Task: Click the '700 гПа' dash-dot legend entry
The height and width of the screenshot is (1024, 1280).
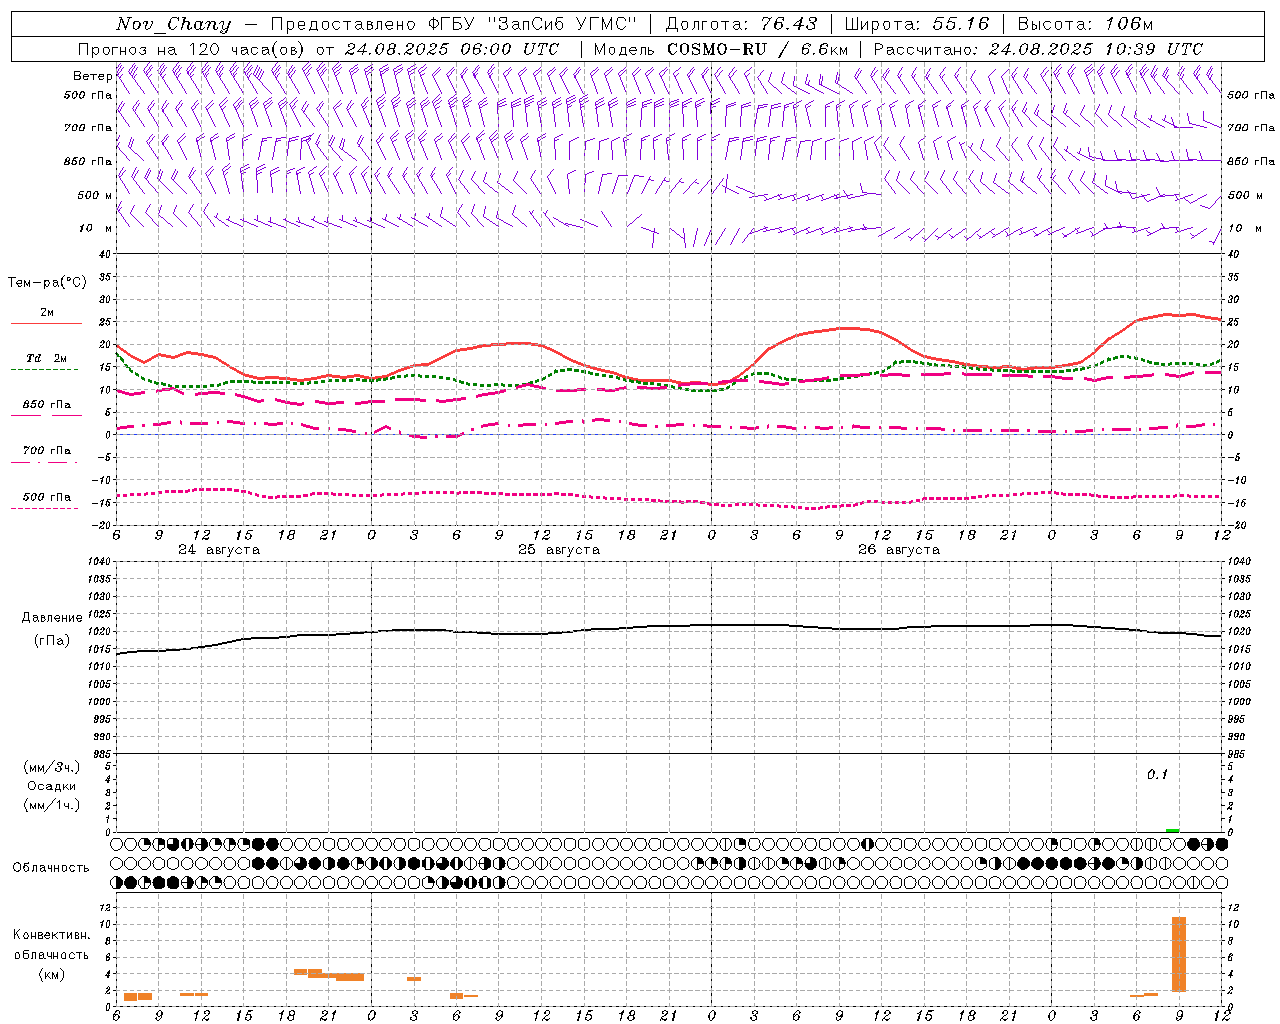Action: point(46,455)
